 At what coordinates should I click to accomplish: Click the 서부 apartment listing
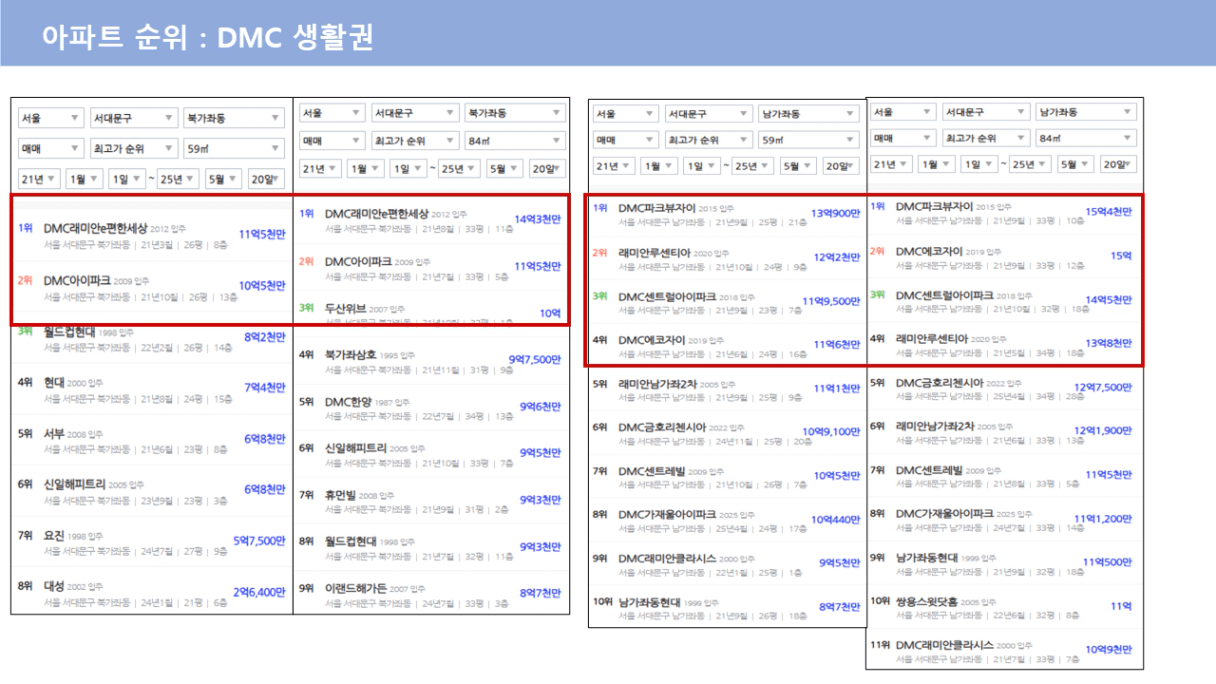pos(54,434)
